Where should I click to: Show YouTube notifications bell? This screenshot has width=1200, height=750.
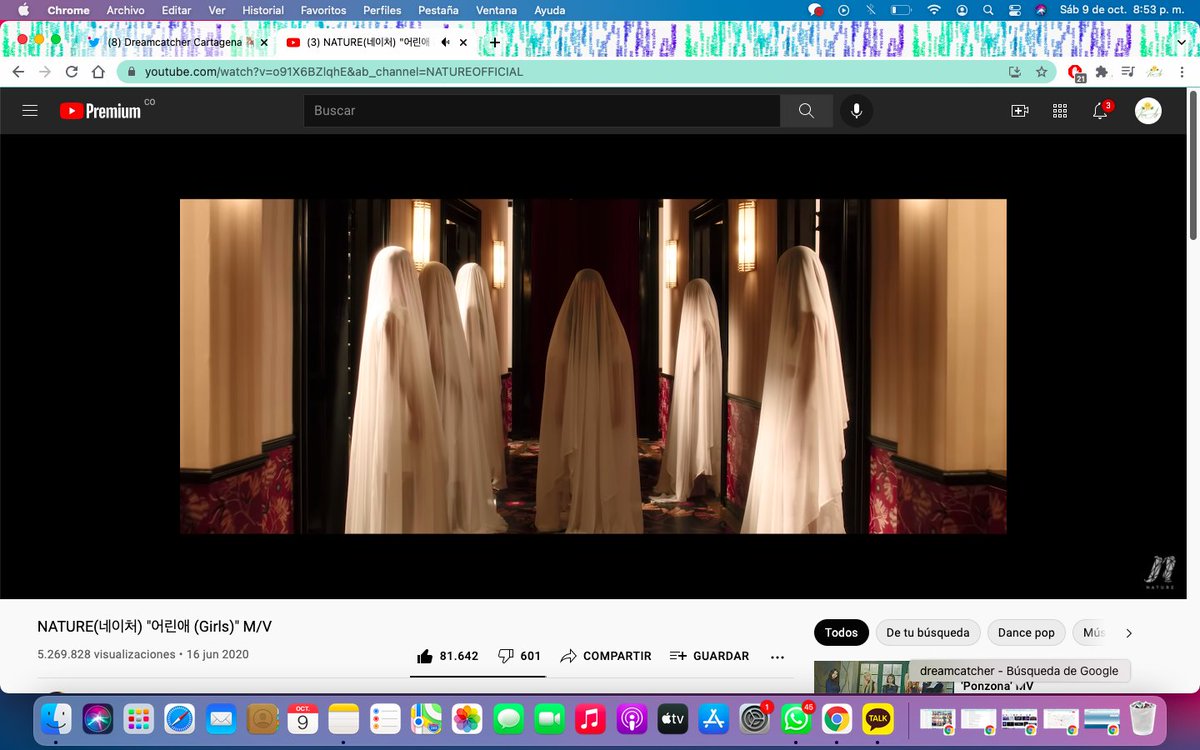1101,111
